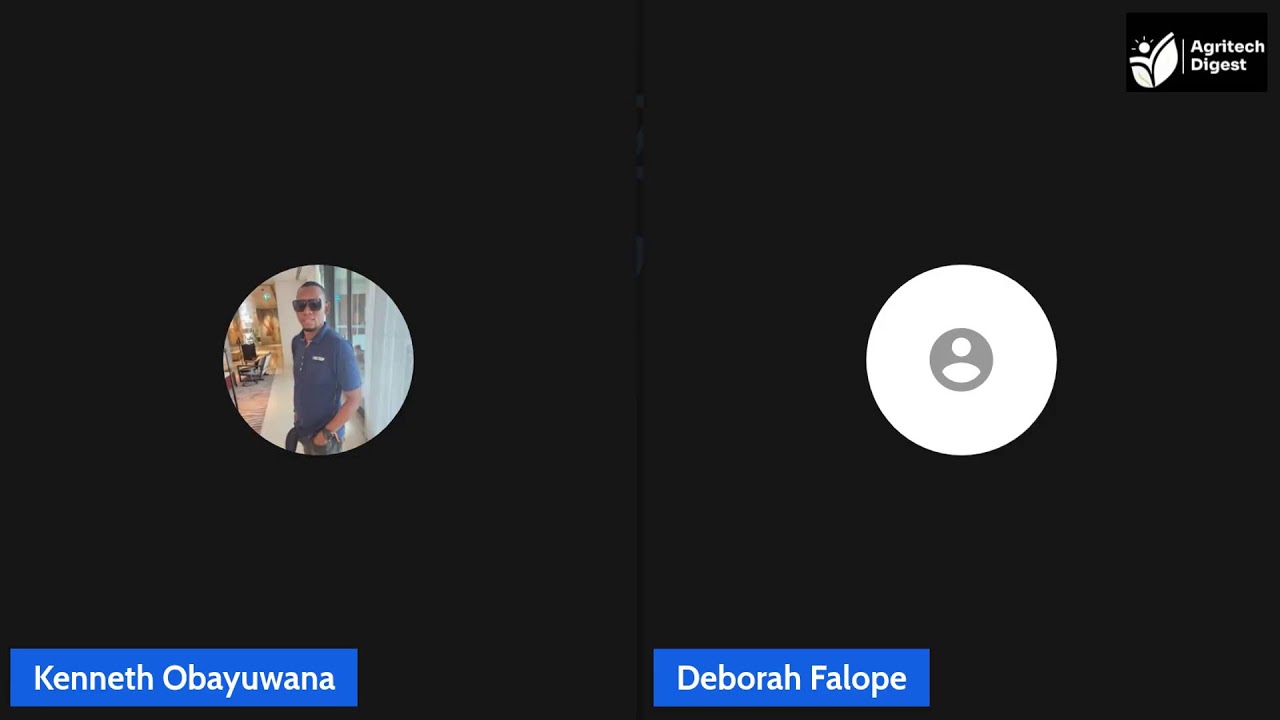Select the vertical divider between participant tiles

click(640, 360)
